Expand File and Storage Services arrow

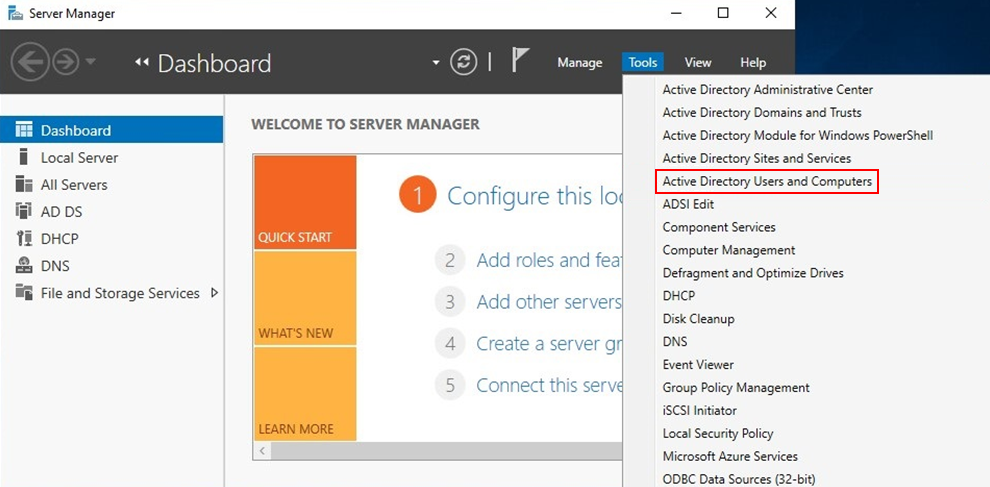(214, 293)
